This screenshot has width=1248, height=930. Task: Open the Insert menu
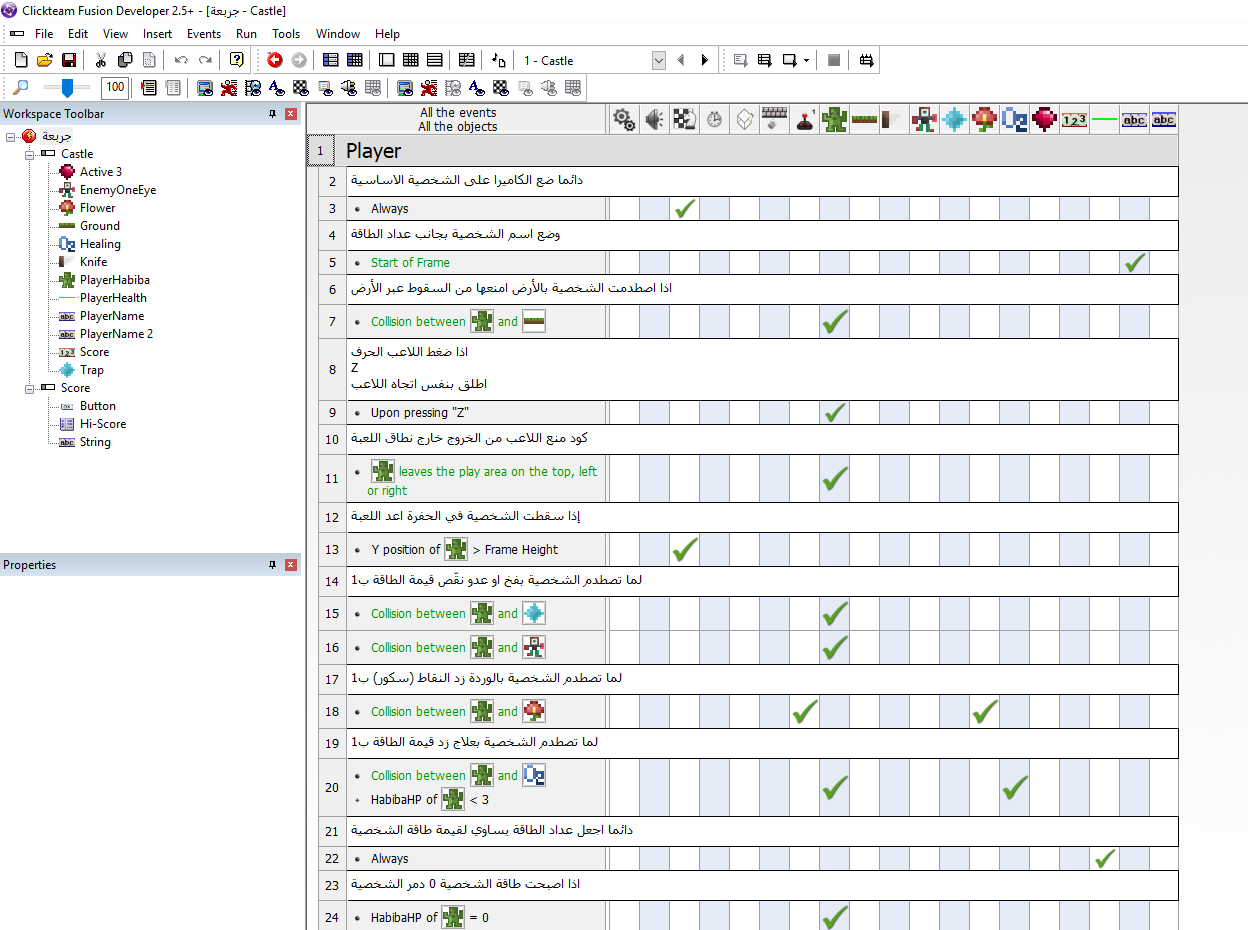pyautogui.click(x=157, y=33)
